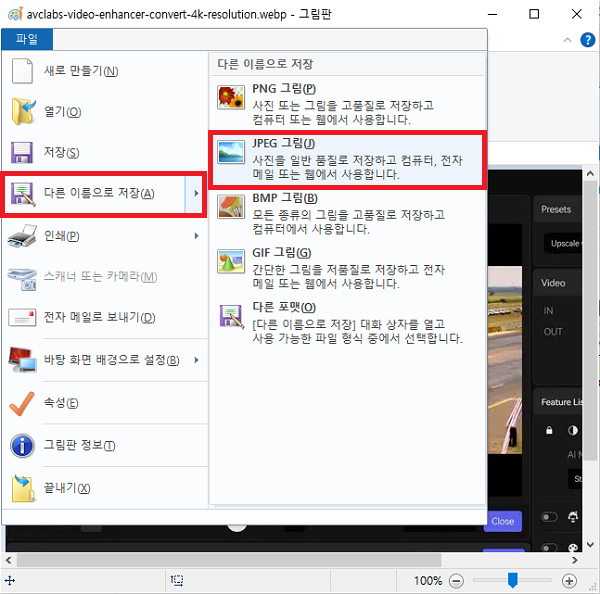Click the Save As (다른 이름으로 저장) floppy-pencil icon
This screenshot has width=600, height=594.
[23, 194]
